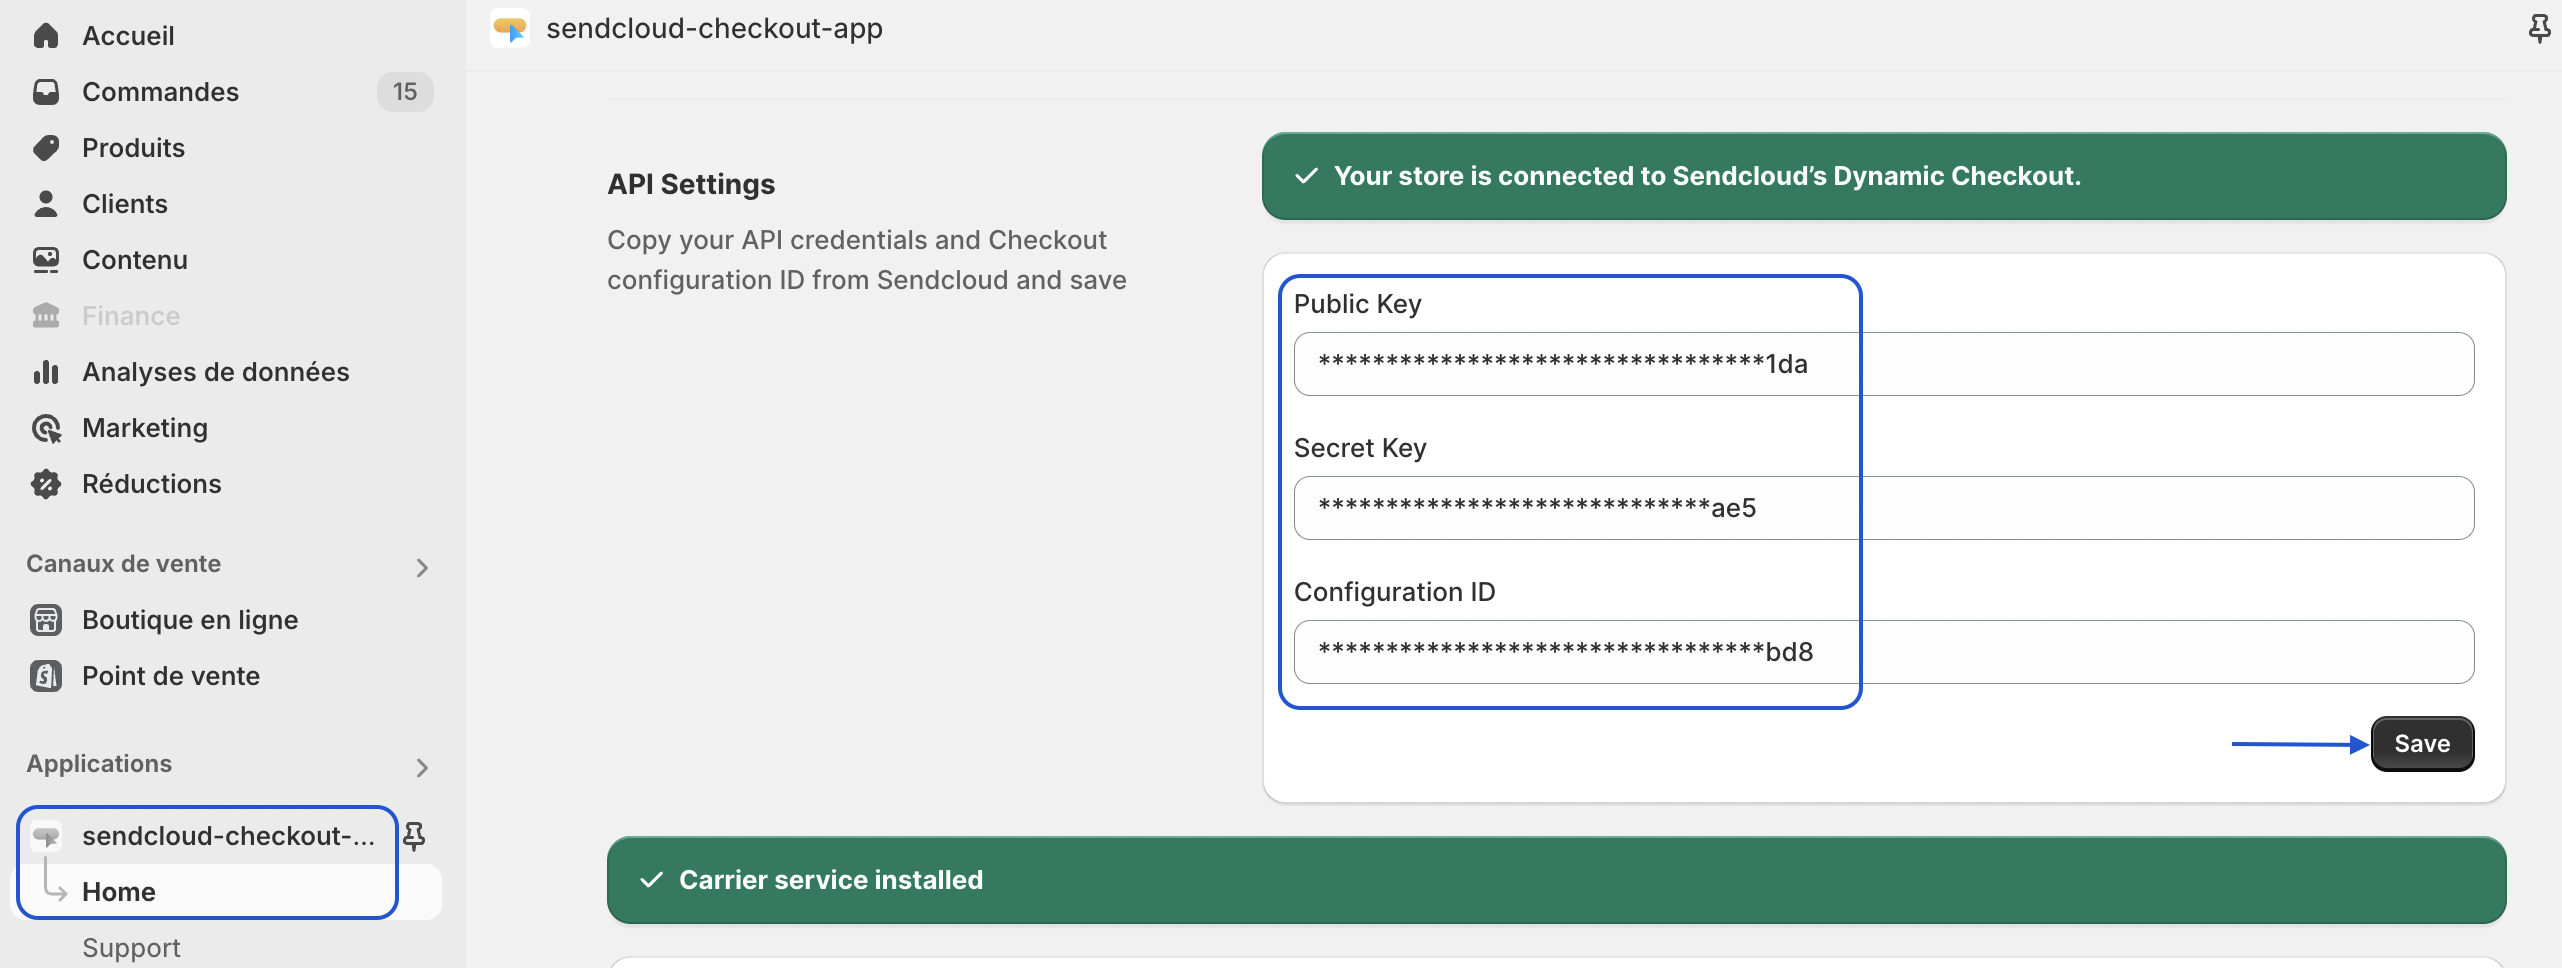This screenshot has height=968, width=2562.
Task: Select the Produits tag icon
Action: click(46, 148)
